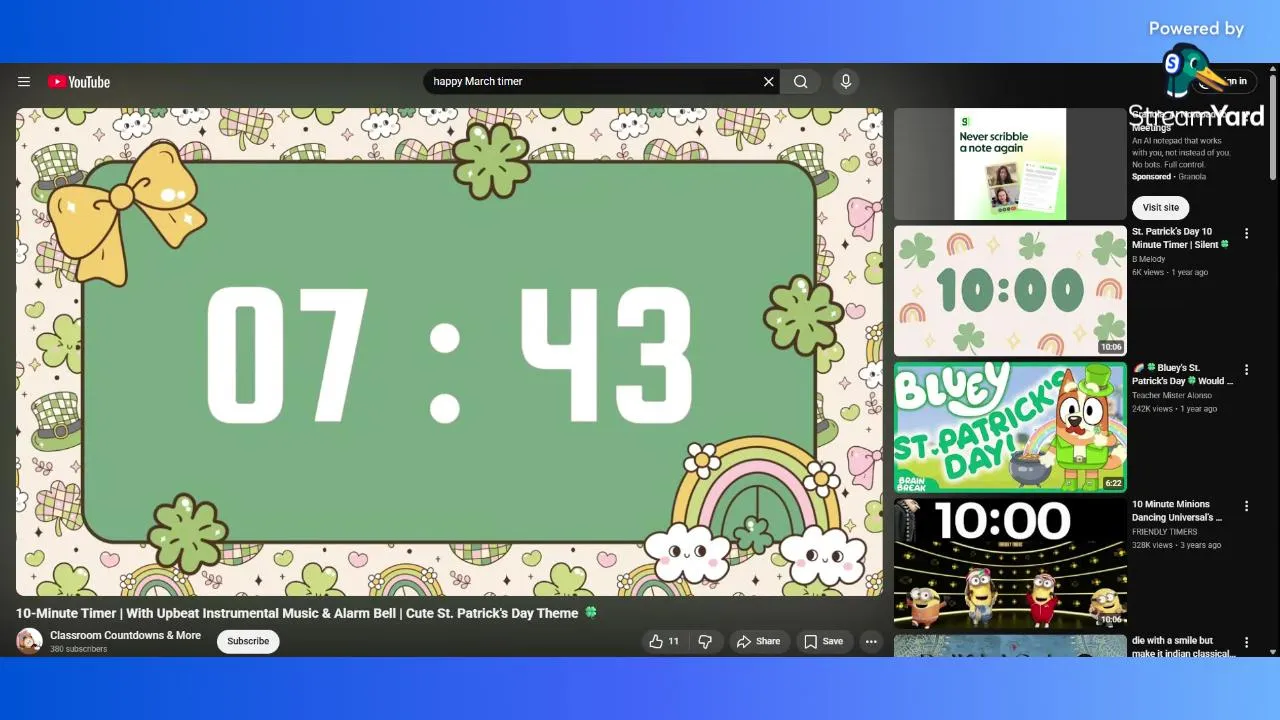The height and width of the screenshot is (720, 1280).
Task: Click the title Bluey's St. Patrick's Day
Action: tap(1182, 374)
